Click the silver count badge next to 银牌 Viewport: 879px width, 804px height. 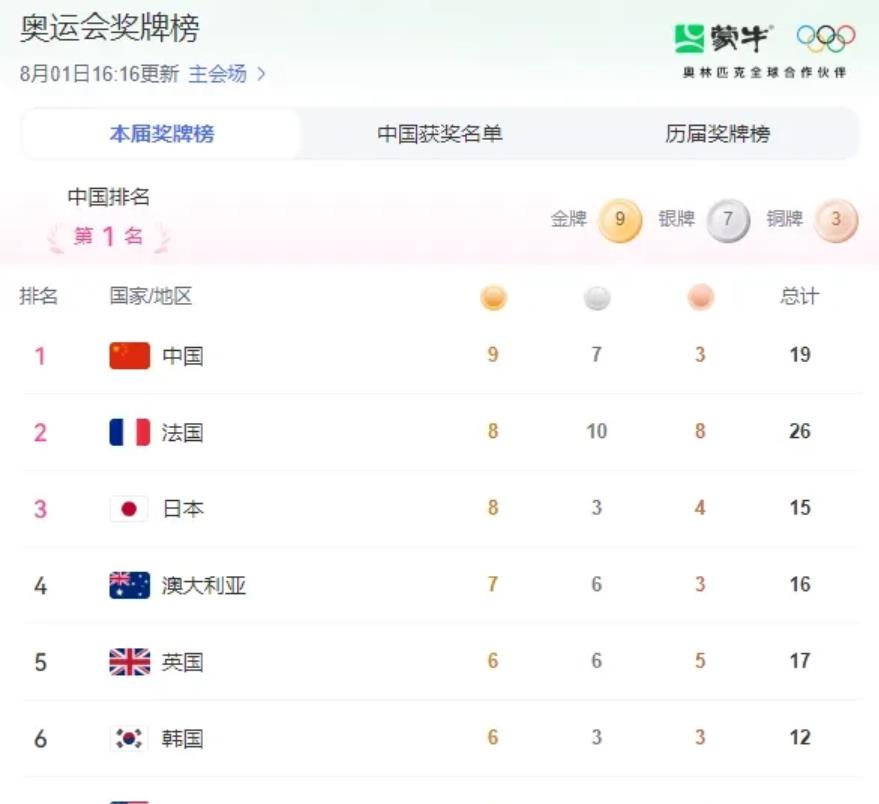(x=728, y=221)
